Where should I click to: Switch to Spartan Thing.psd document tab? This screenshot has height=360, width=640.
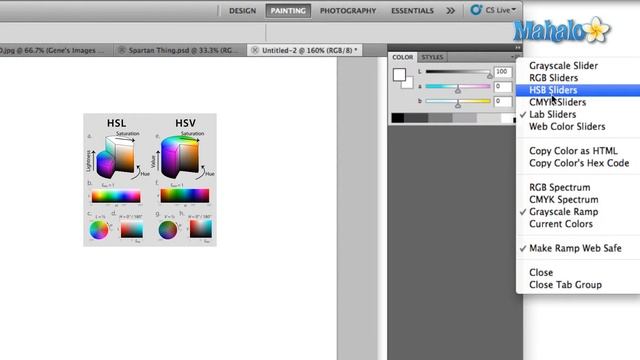[x=183, y=50]
